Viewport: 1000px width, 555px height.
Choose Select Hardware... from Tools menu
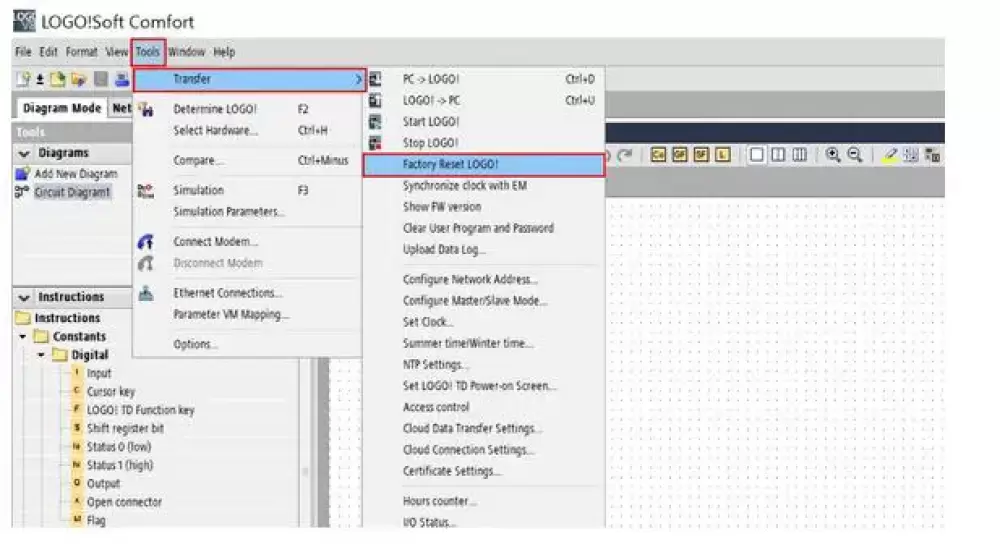248,130
